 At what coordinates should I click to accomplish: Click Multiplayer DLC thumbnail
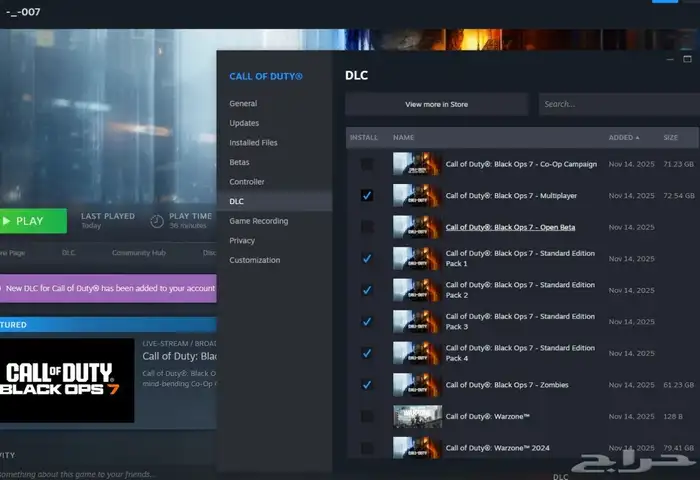417,196
